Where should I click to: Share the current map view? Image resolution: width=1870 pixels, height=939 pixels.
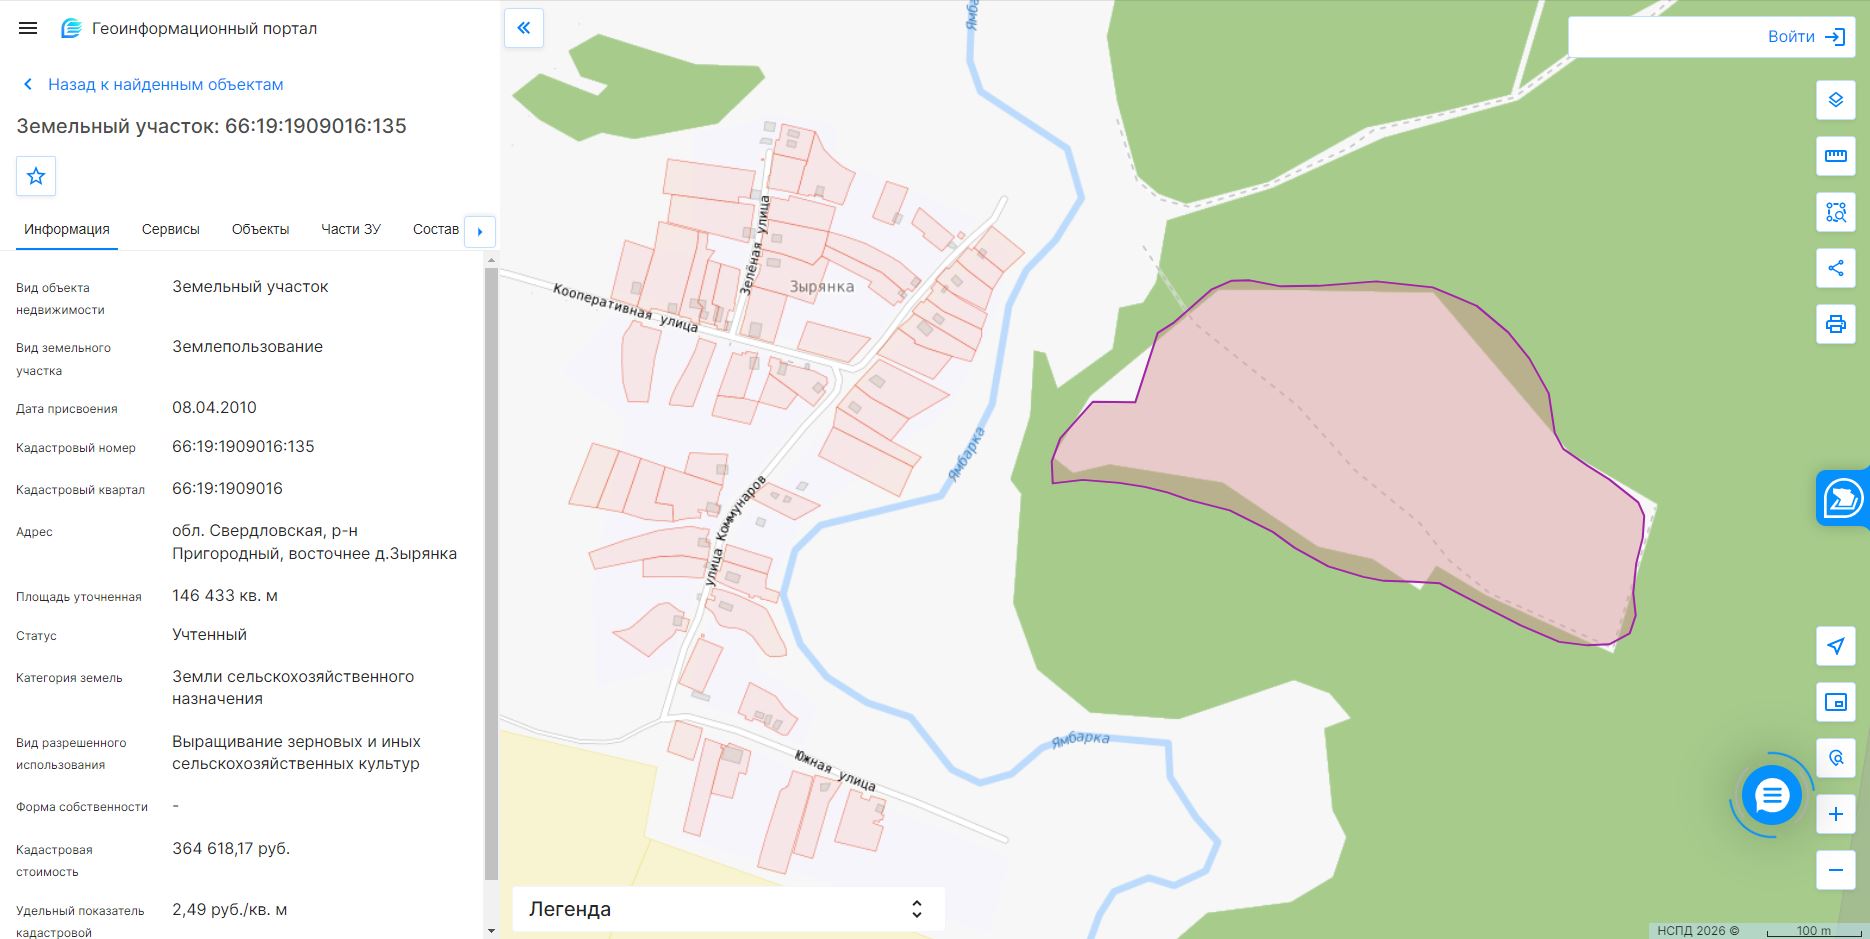pyautogui.click(x=1835, y=268)
